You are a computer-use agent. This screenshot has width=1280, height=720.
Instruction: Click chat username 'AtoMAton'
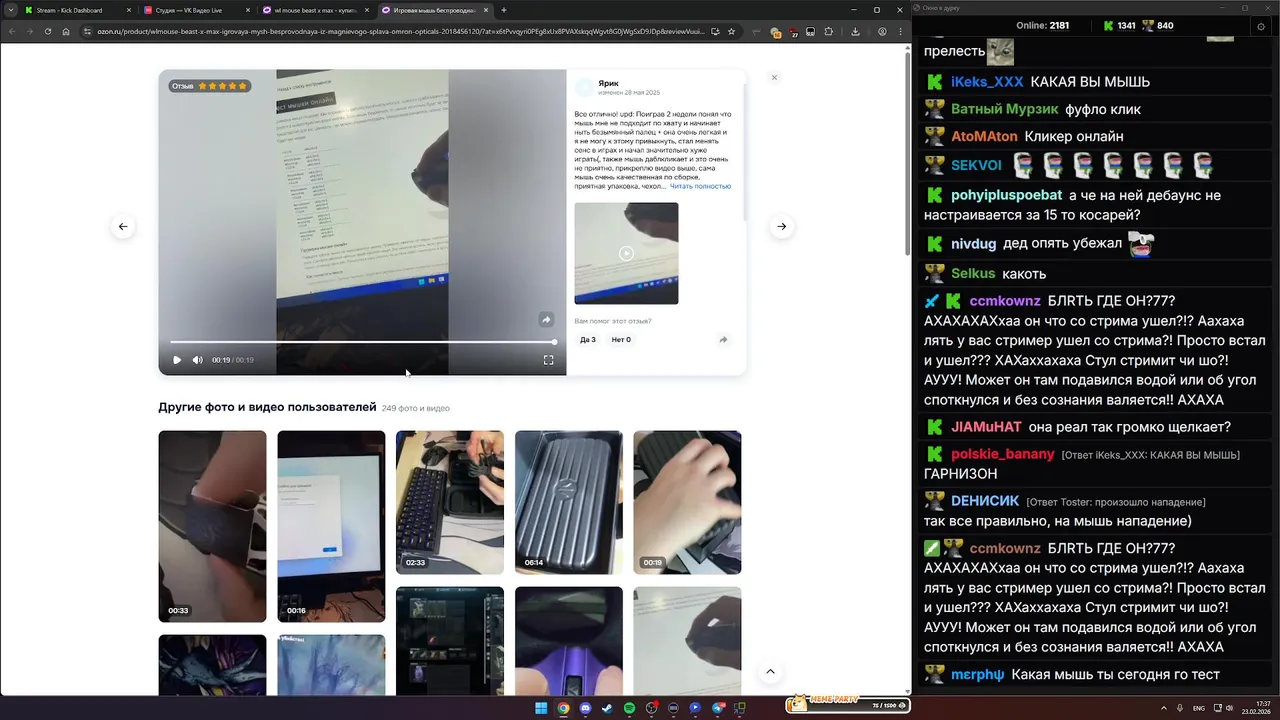tap(984, 136)
